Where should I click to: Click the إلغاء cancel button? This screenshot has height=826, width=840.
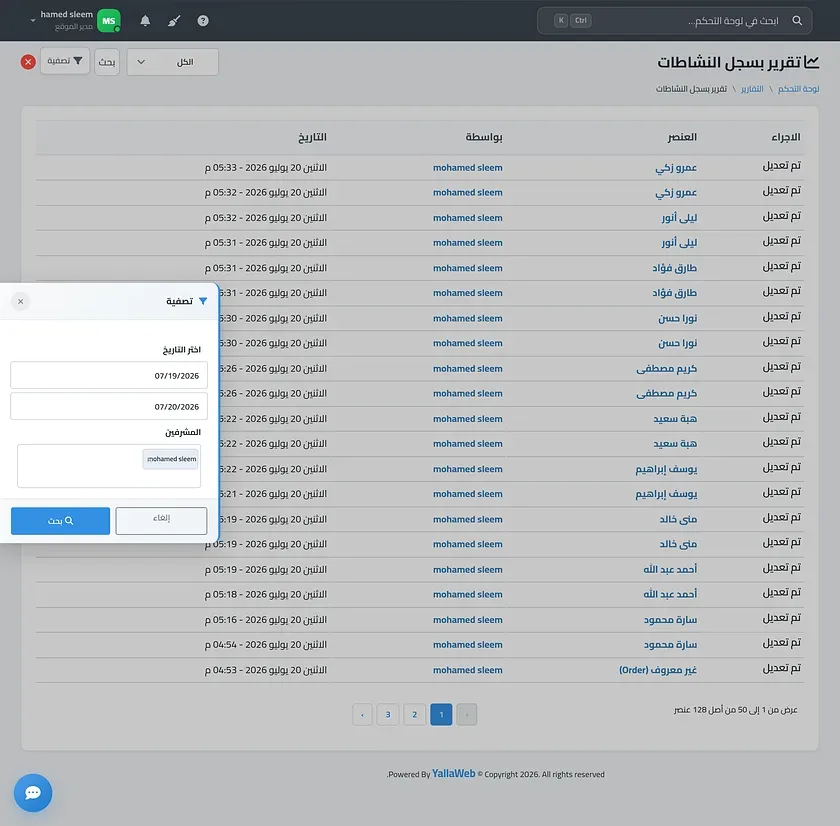(161, 521)
